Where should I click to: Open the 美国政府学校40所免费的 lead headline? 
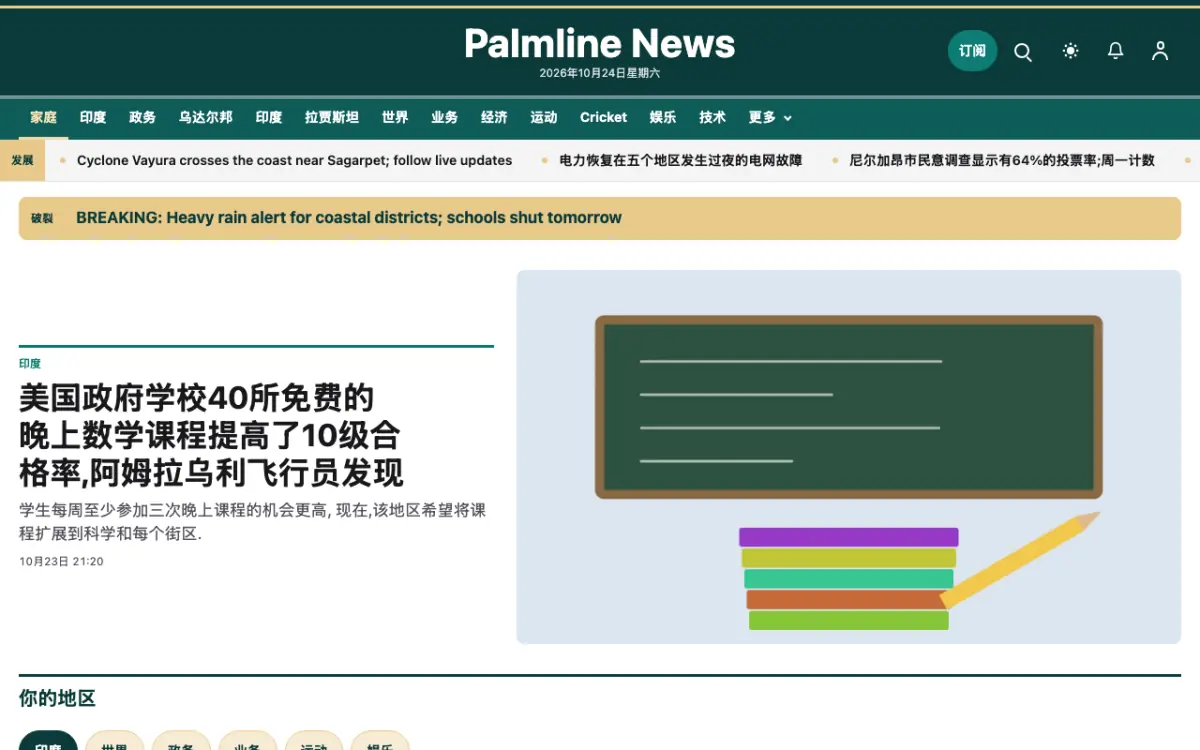[211, 434]
